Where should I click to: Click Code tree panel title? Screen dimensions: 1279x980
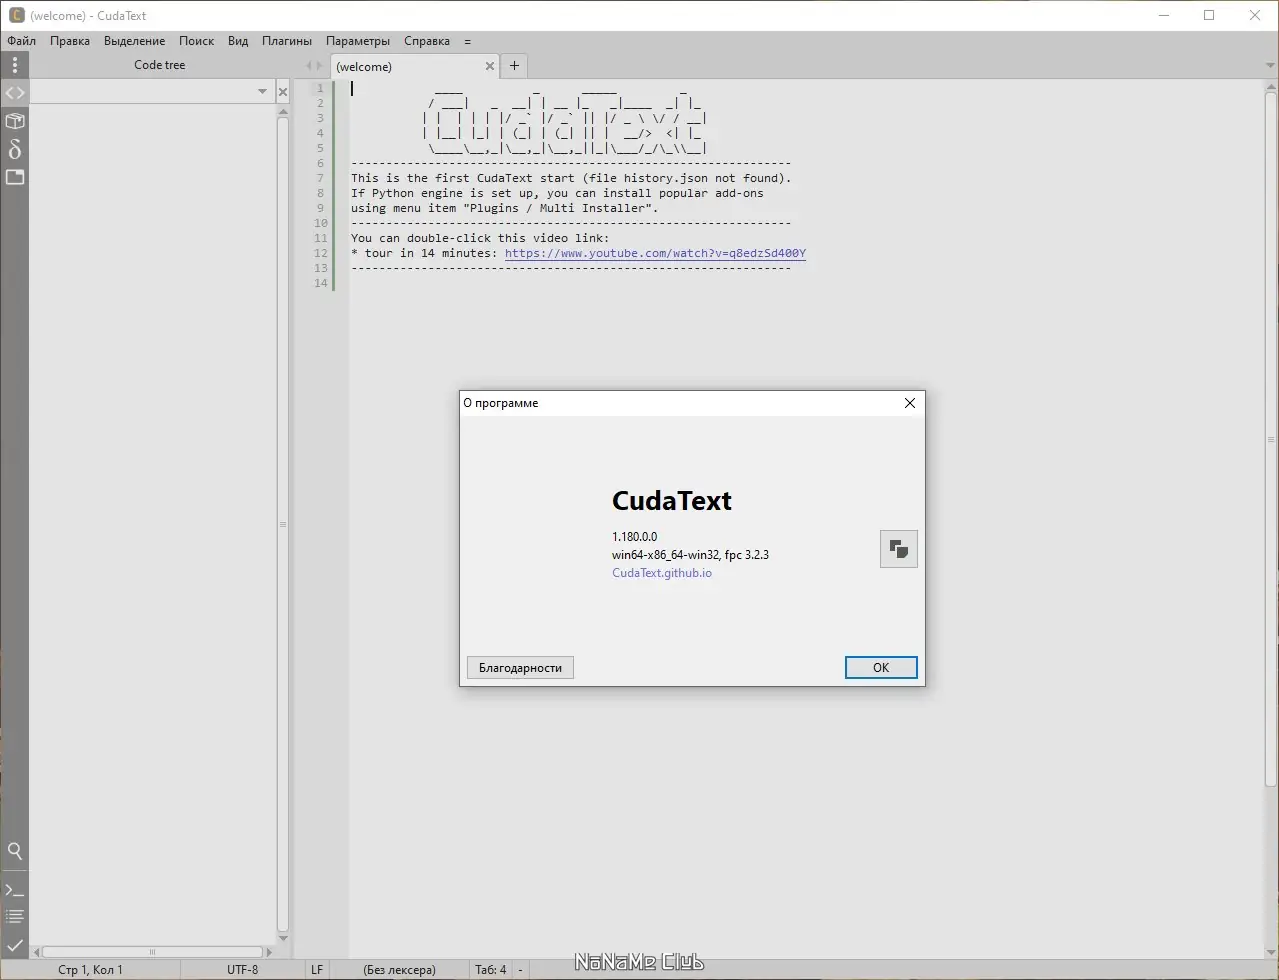point(160,65)
